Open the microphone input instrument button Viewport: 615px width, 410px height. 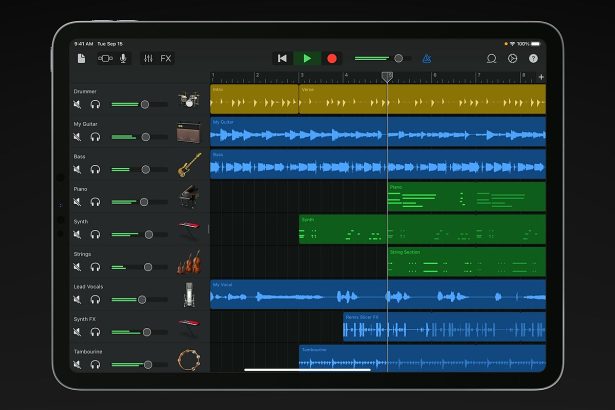[x=123, y=58]
